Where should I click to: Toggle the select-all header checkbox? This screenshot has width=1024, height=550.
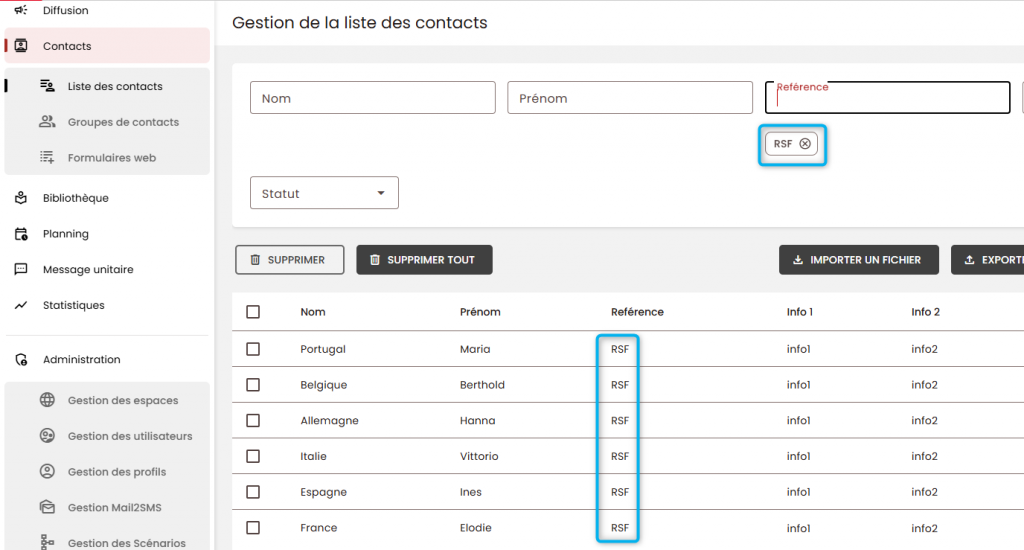(253, 312)
